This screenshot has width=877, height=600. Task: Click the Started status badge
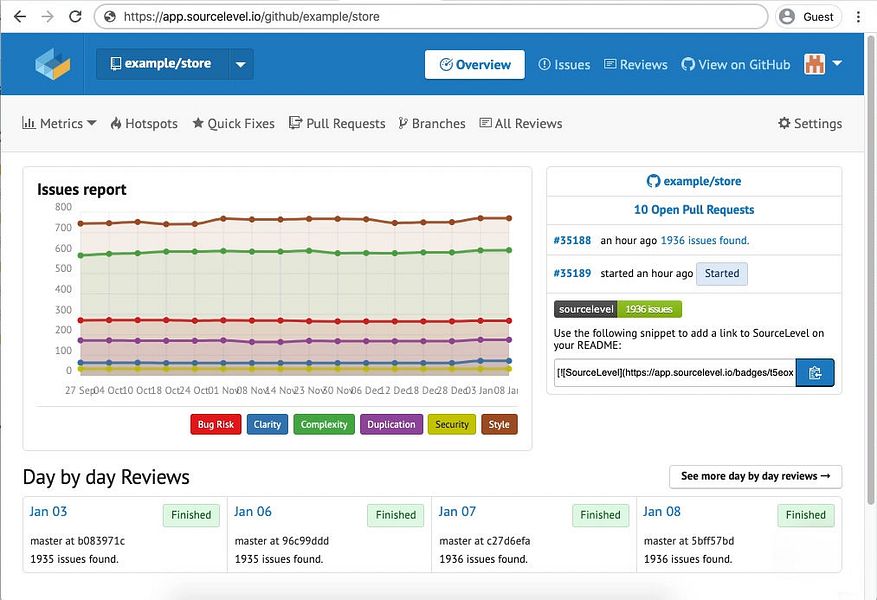pos(722,273)
